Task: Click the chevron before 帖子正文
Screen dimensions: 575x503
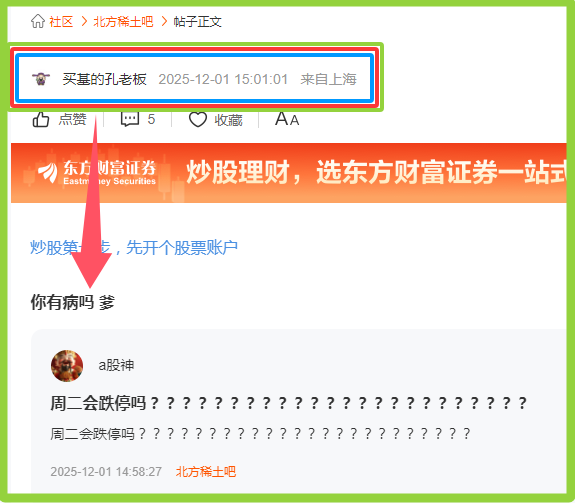Action: click(x=164, y=22)
